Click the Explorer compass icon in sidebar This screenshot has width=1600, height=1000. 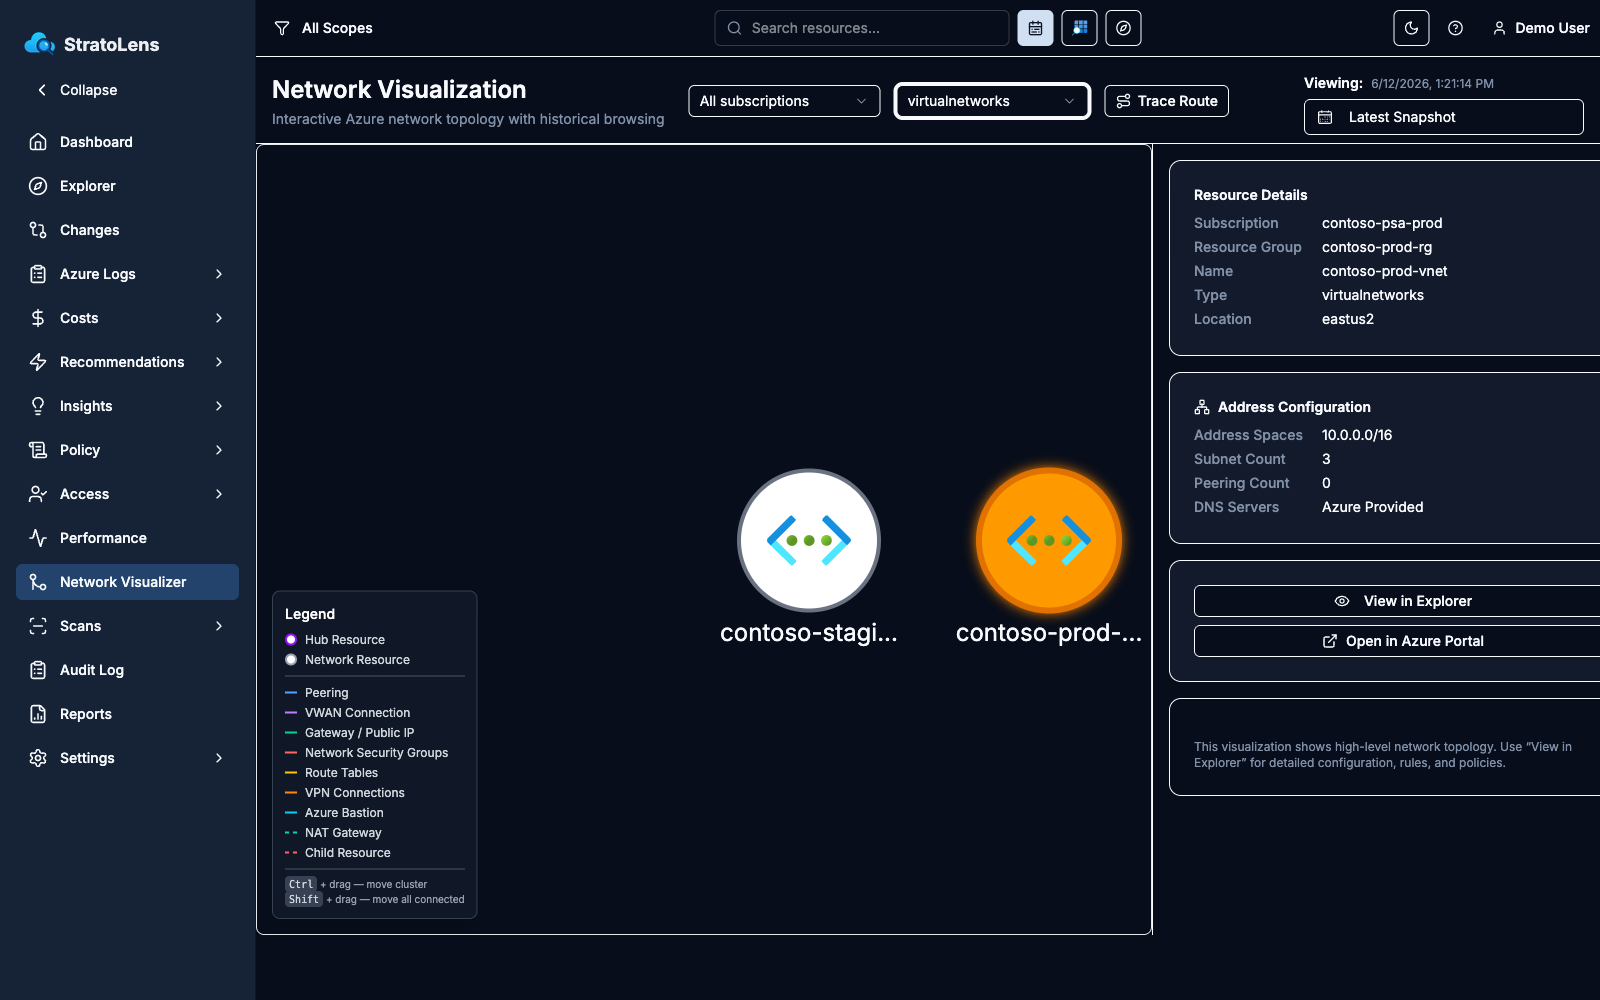[x=38, y=186]
